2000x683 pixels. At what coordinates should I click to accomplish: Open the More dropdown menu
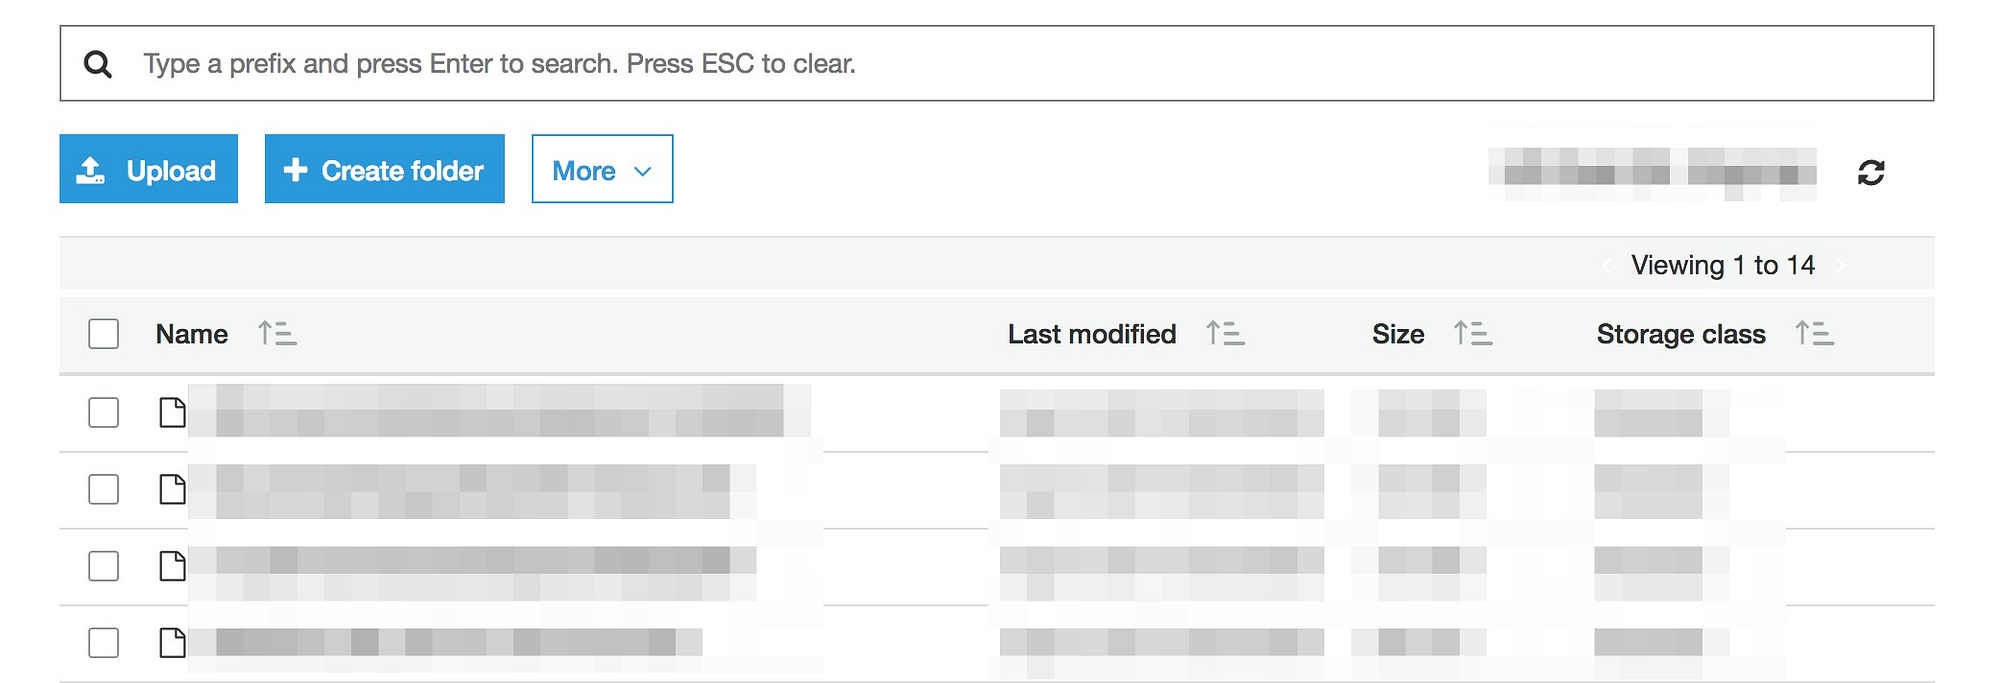602,170
